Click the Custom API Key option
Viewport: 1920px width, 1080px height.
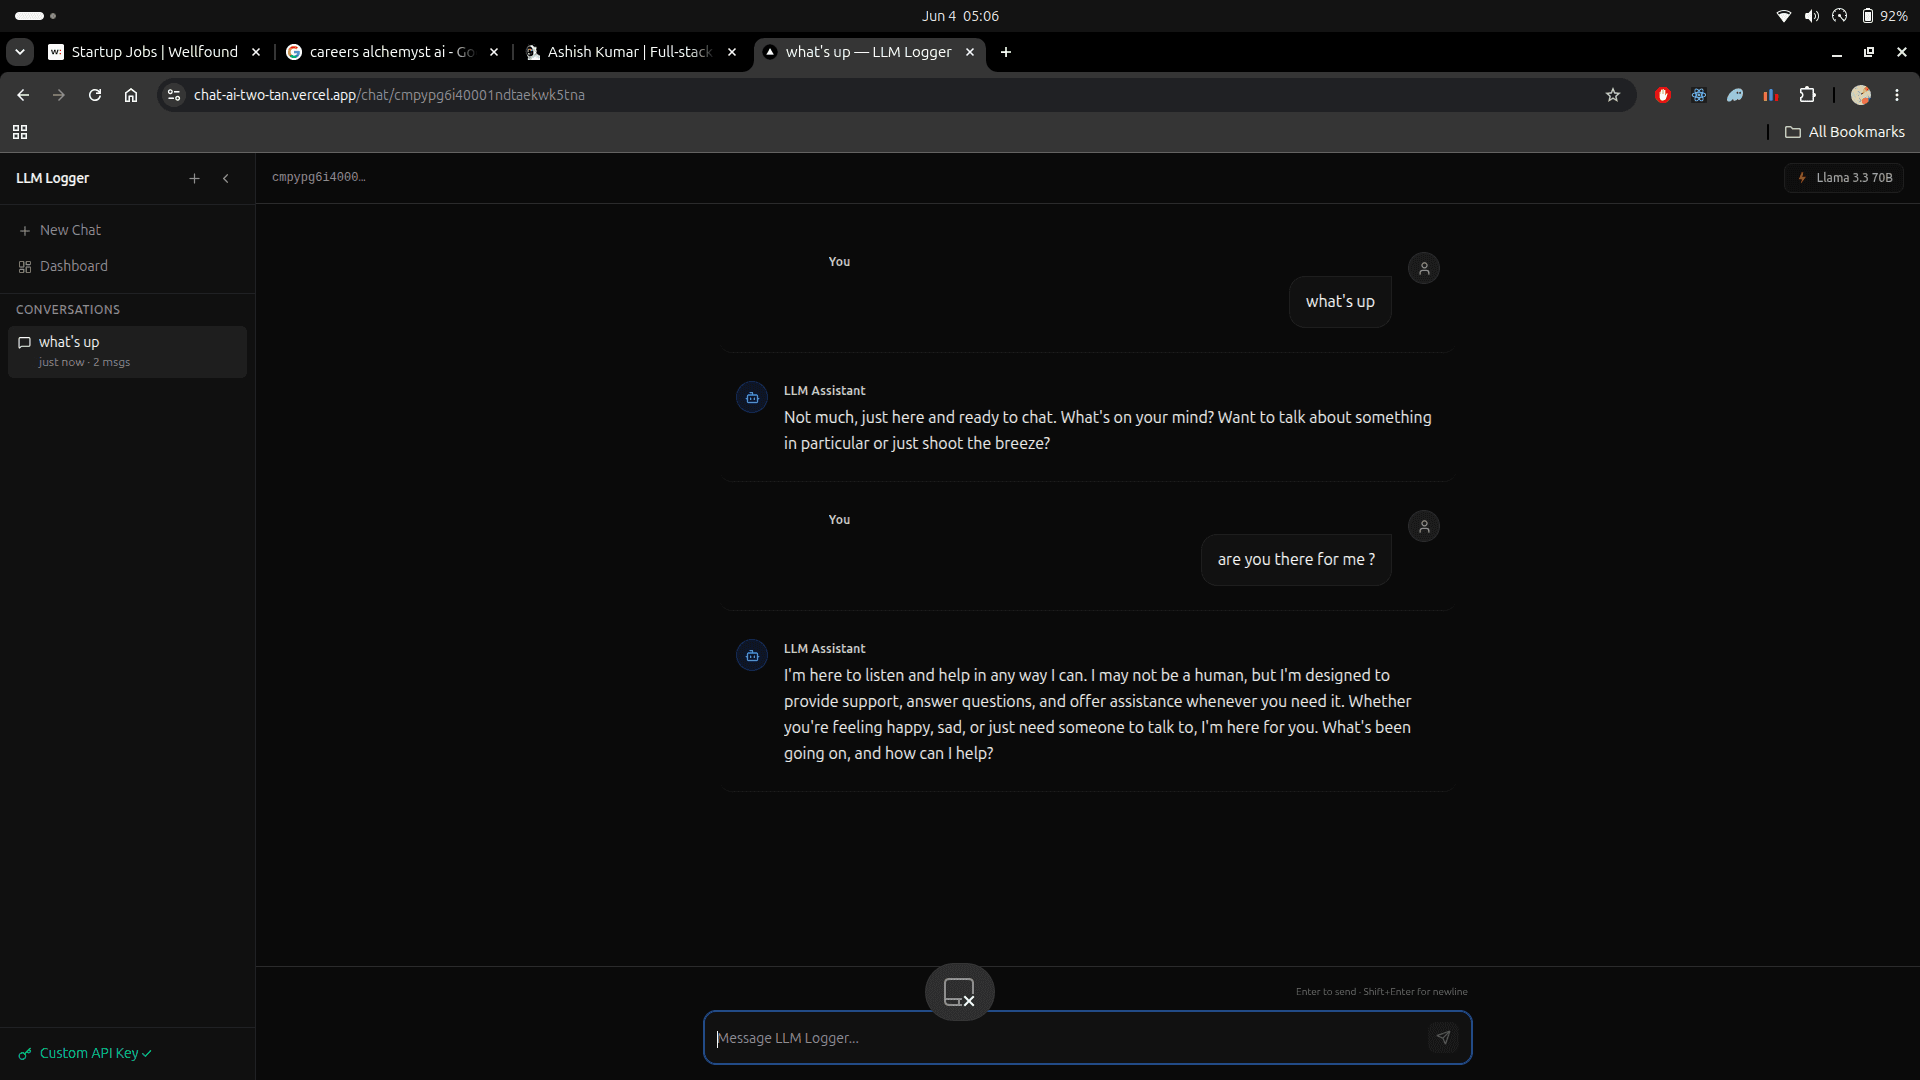[x=85, y=1053]
